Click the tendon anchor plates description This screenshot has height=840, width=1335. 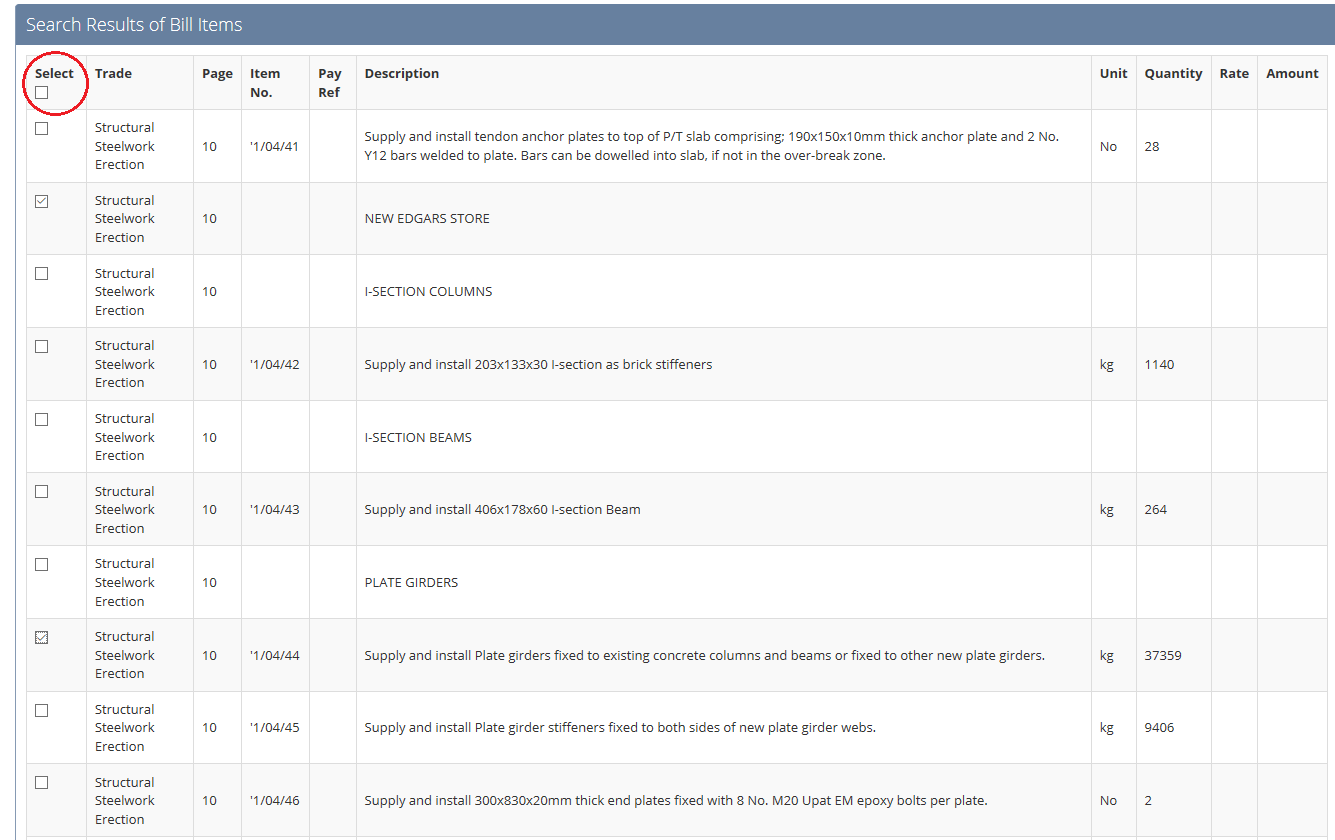point(712,146)
